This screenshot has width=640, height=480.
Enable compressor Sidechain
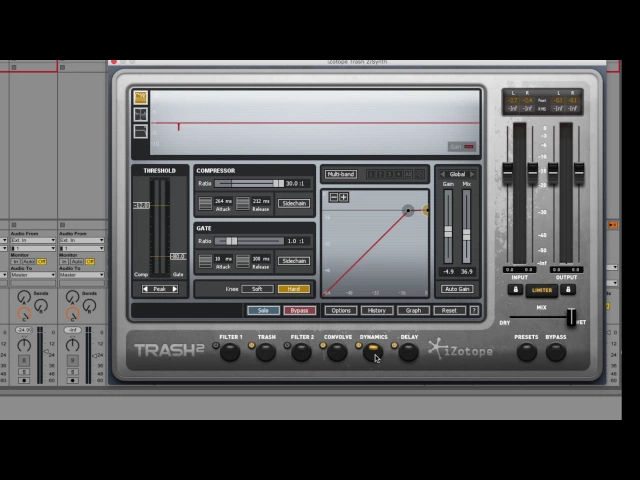[294, 203]
